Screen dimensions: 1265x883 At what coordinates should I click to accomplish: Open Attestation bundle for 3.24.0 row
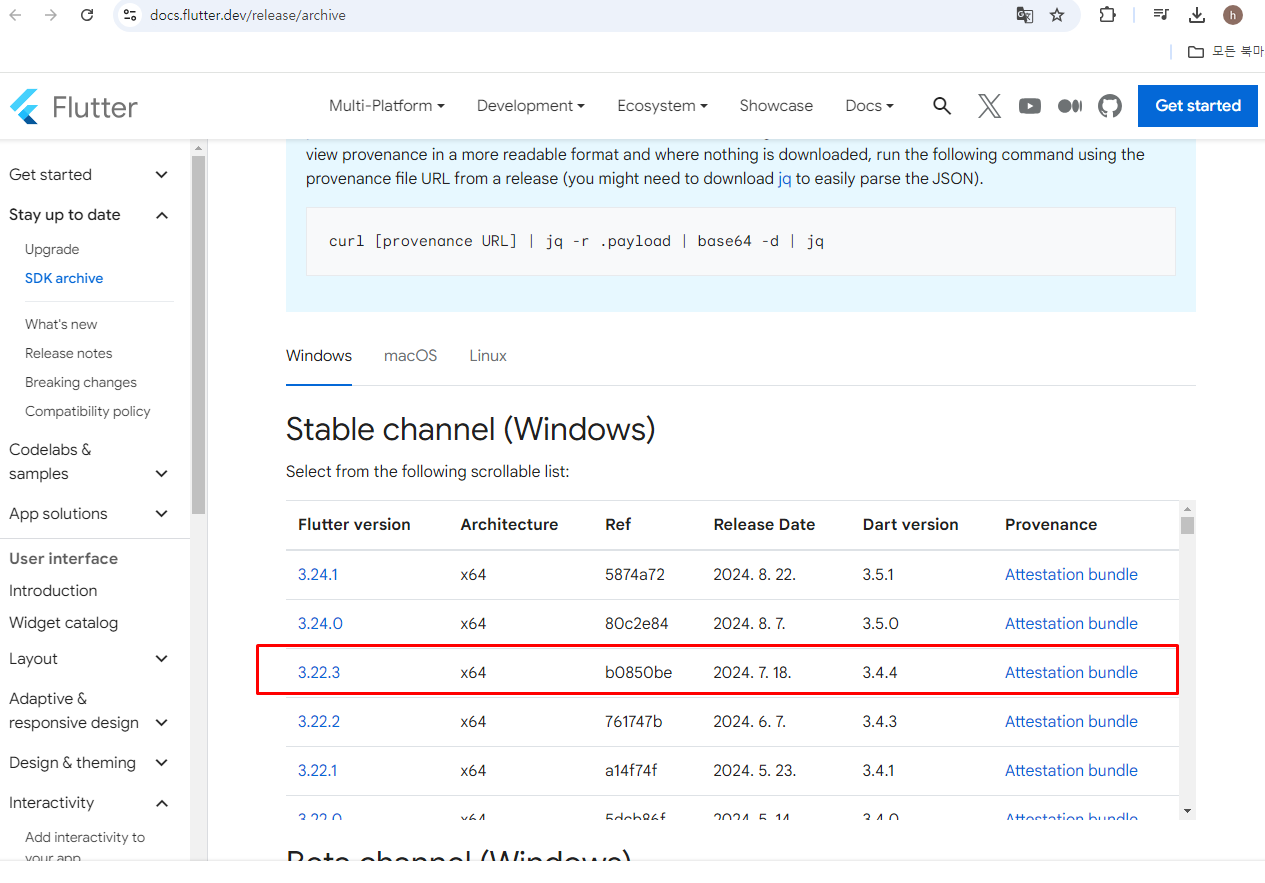coord(1071,624)
